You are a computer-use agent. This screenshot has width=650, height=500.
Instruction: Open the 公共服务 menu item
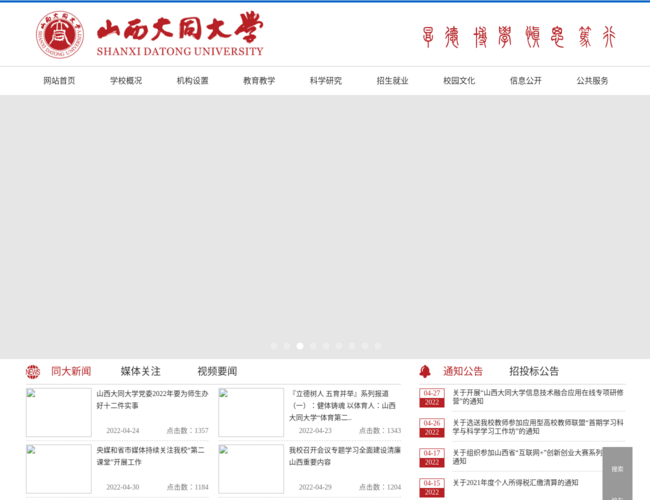(x=592, y=81)
